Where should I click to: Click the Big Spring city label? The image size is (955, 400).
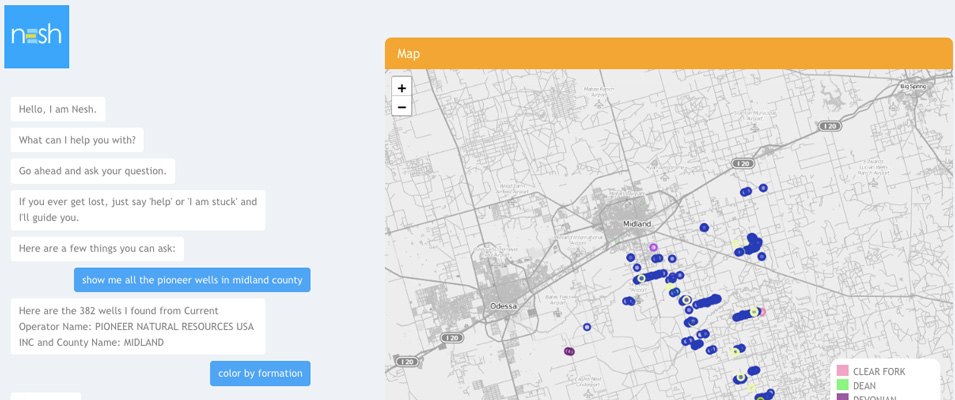[913, 87]
